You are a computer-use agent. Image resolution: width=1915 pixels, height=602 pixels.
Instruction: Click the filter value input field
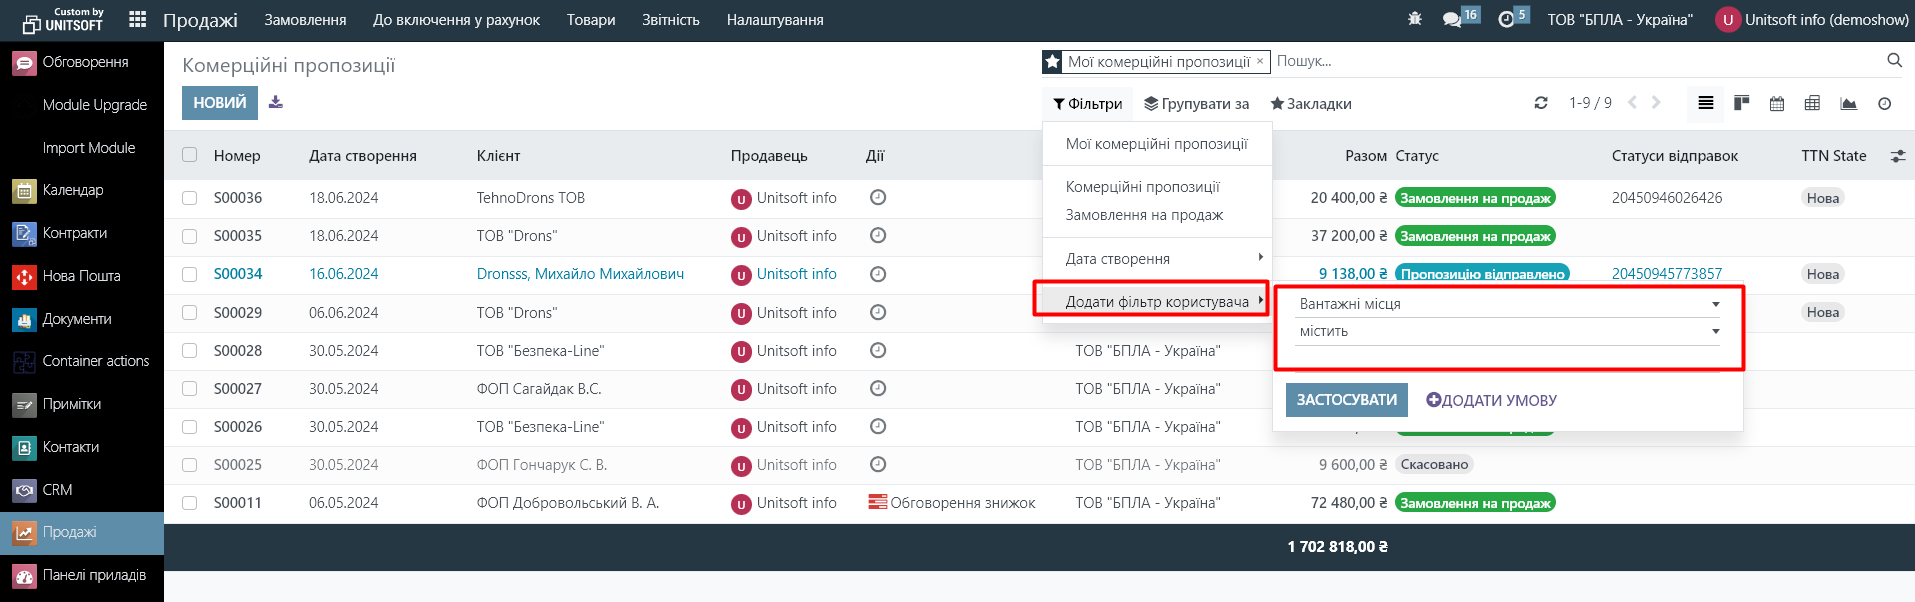(x=1507, y=358)
